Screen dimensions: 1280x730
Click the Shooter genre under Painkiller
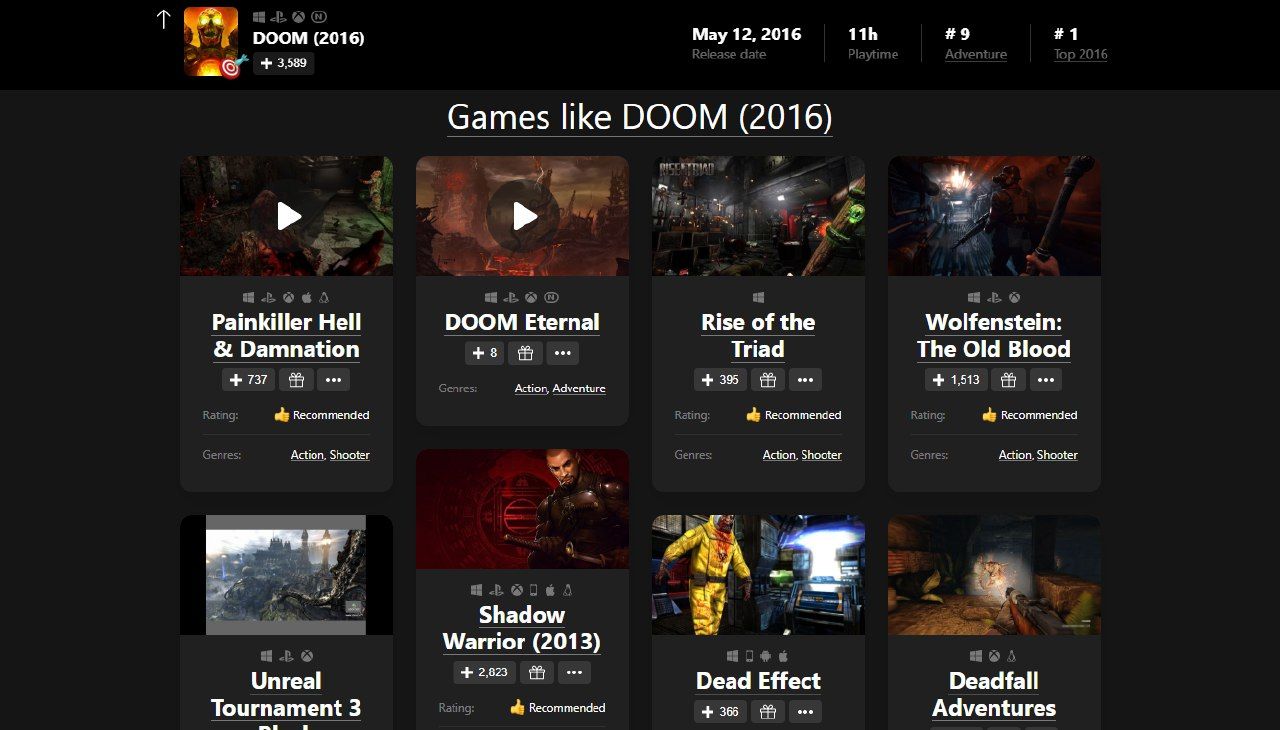tap(350, 455)
